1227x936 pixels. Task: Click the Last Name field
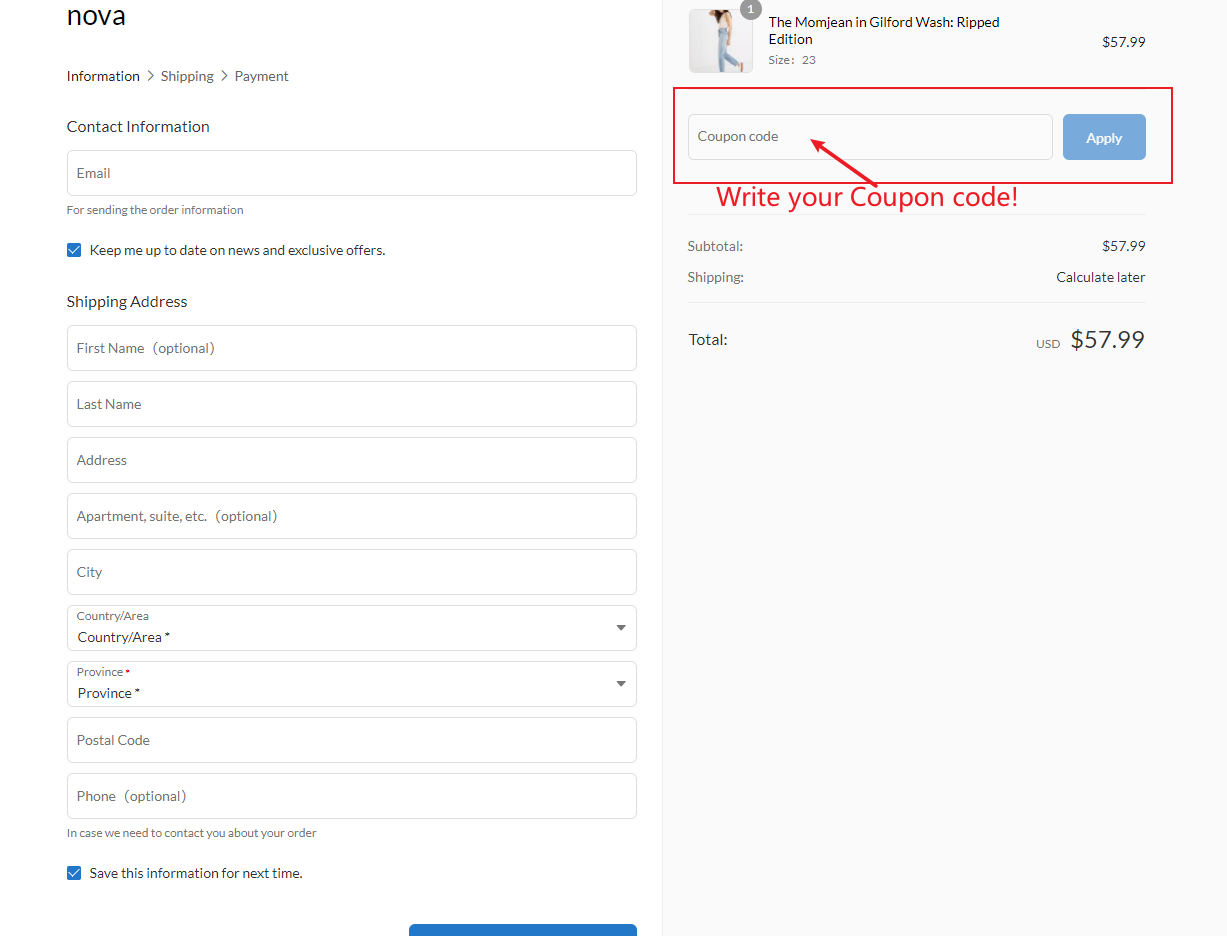pos(352,404)
